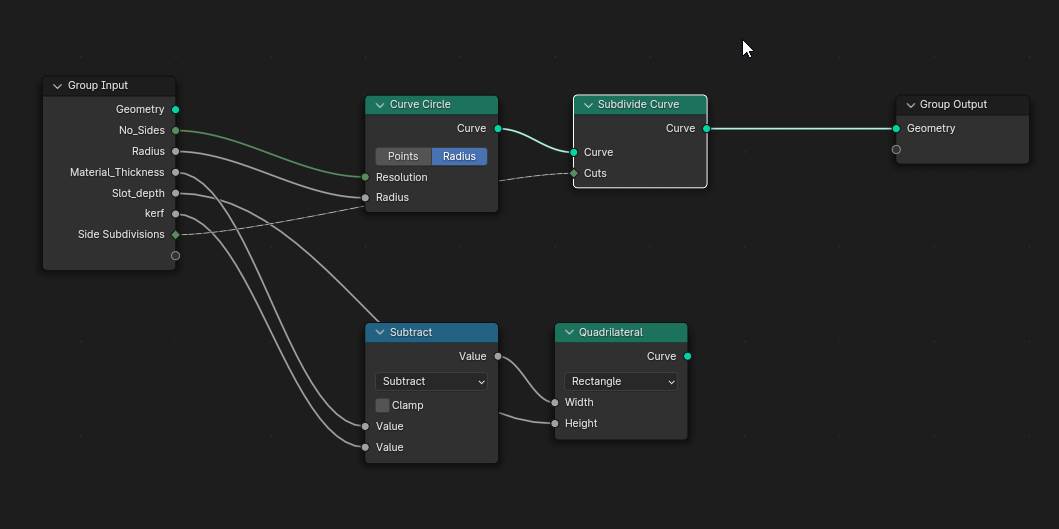Click Curve output socket on Subdivide Curve
Screen dimensions: 1059x529
[706, 128]
